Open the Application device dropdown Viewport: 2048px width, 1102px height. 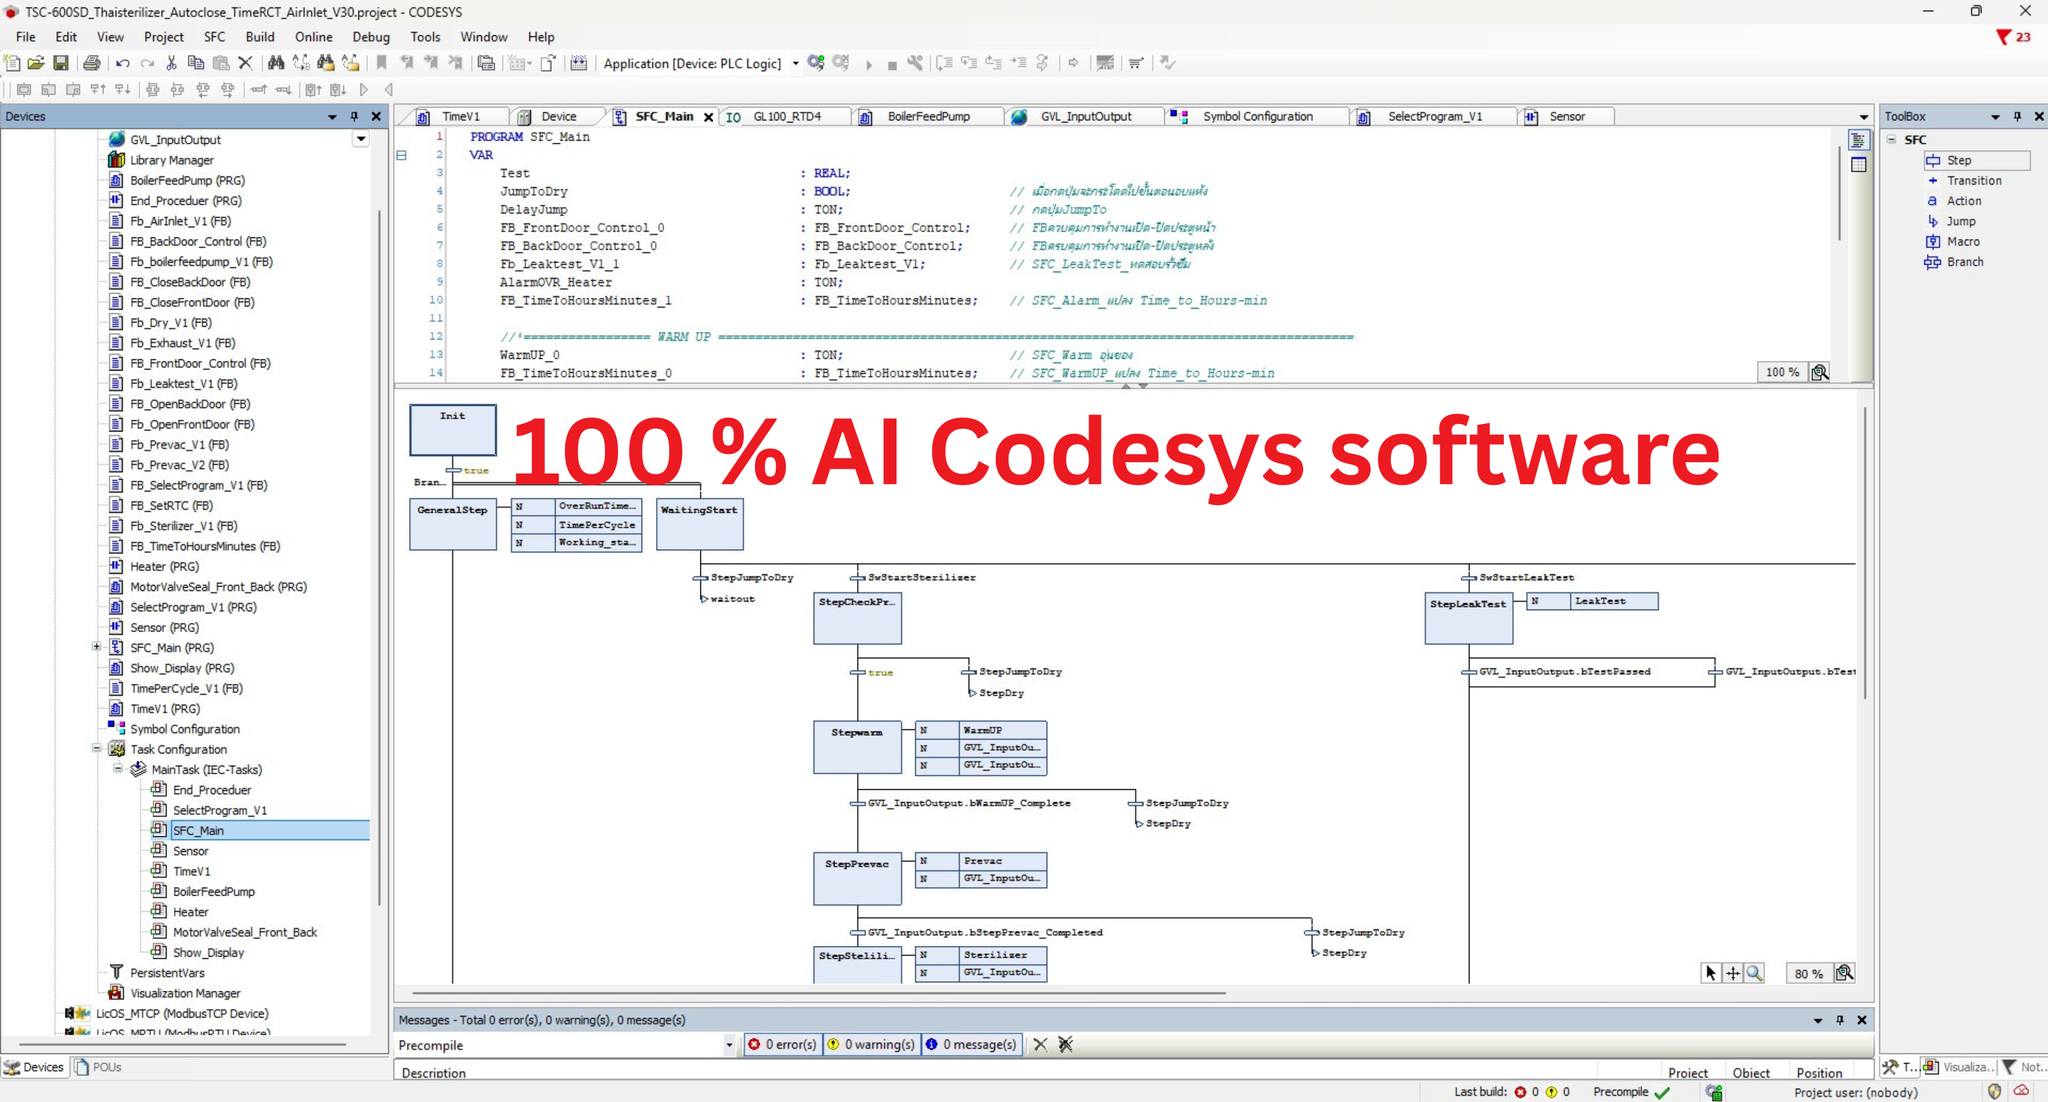point(796,63)
